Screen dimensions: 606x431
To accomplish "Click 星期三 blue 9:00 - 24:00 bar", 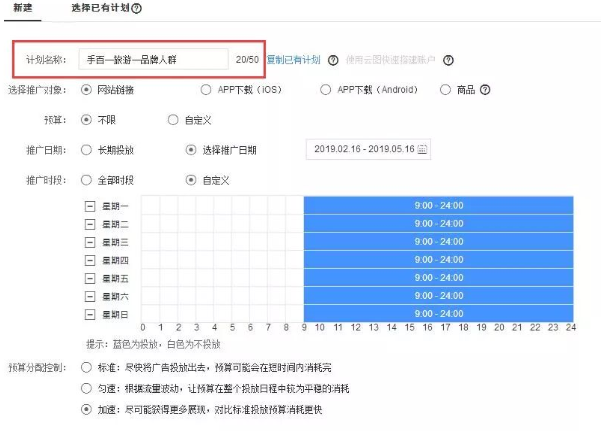I will click(x=439, y=242).
